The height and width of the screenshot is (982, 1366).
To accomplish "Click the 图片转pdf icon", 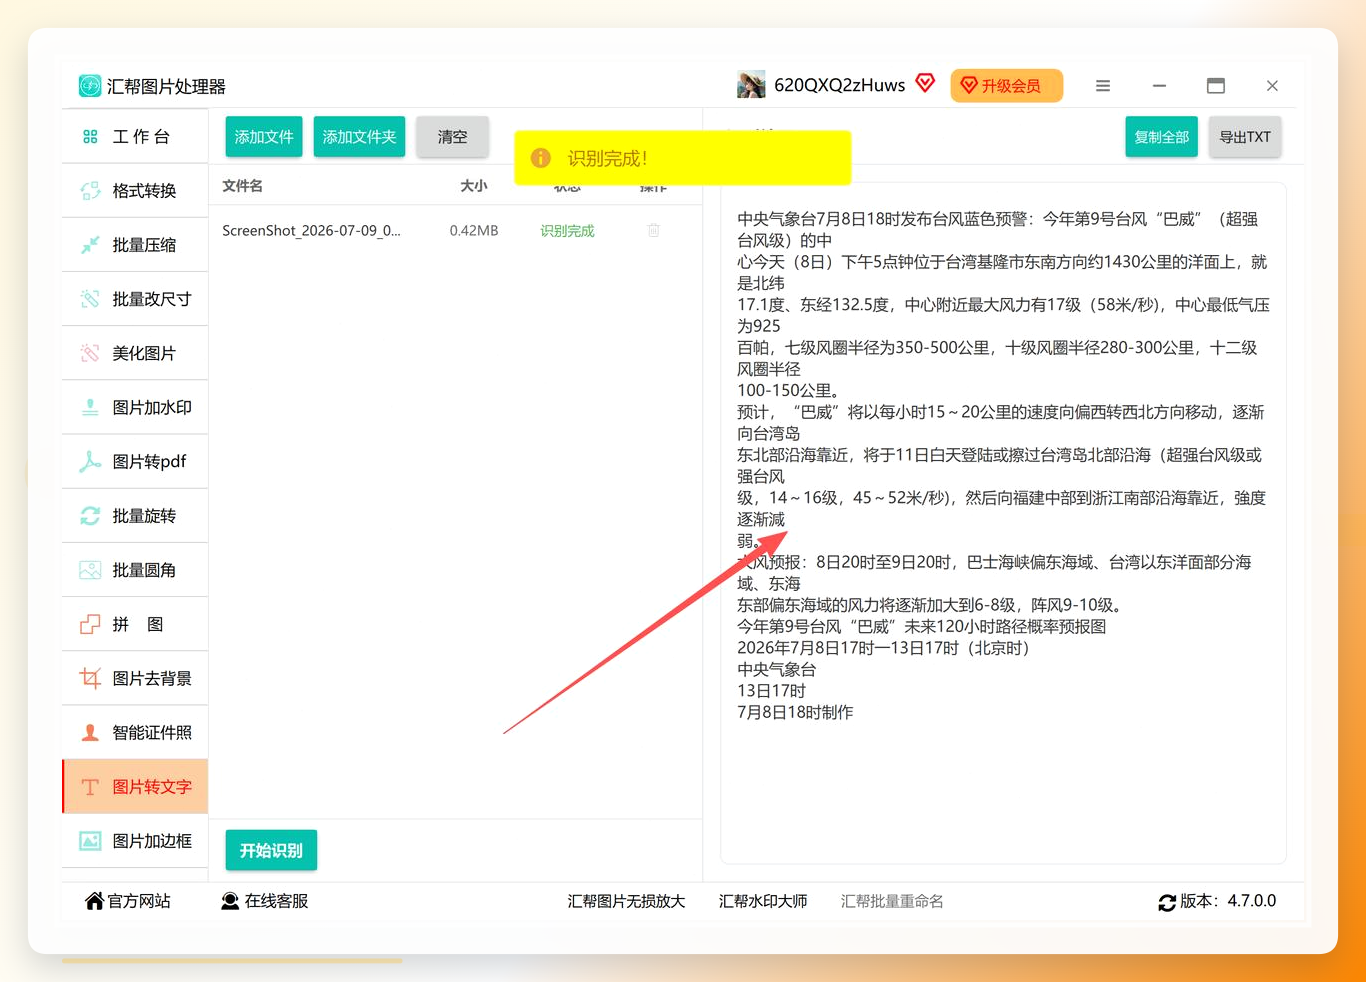I will click(90, 461).
